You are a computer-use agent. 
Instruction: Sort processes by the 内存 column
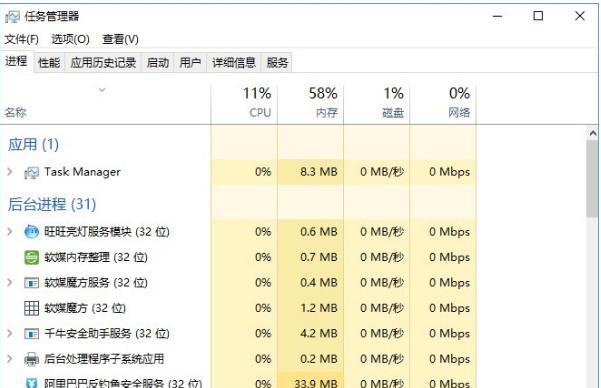(310, 102)
